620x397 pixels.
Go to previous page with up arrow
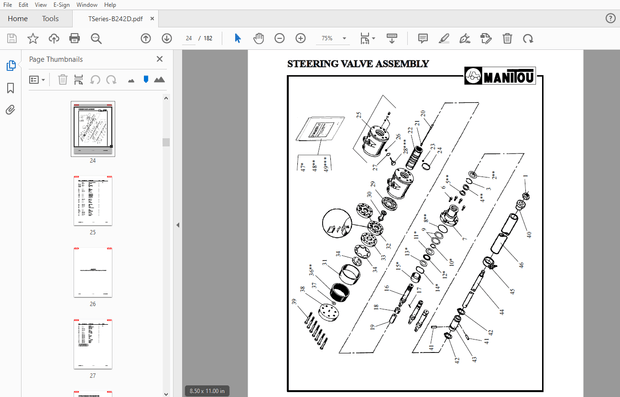146,38
